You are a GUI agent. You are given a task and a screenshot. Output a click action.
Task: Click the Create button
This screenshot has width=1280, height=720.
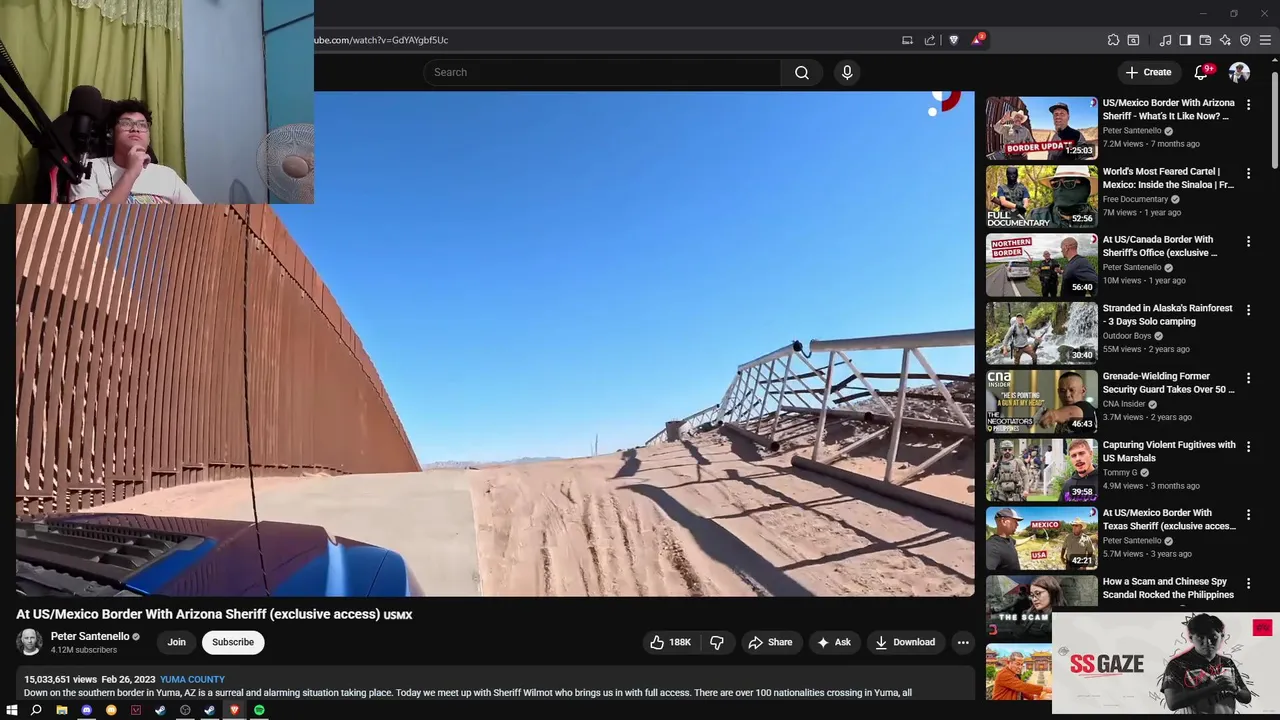1148,72
